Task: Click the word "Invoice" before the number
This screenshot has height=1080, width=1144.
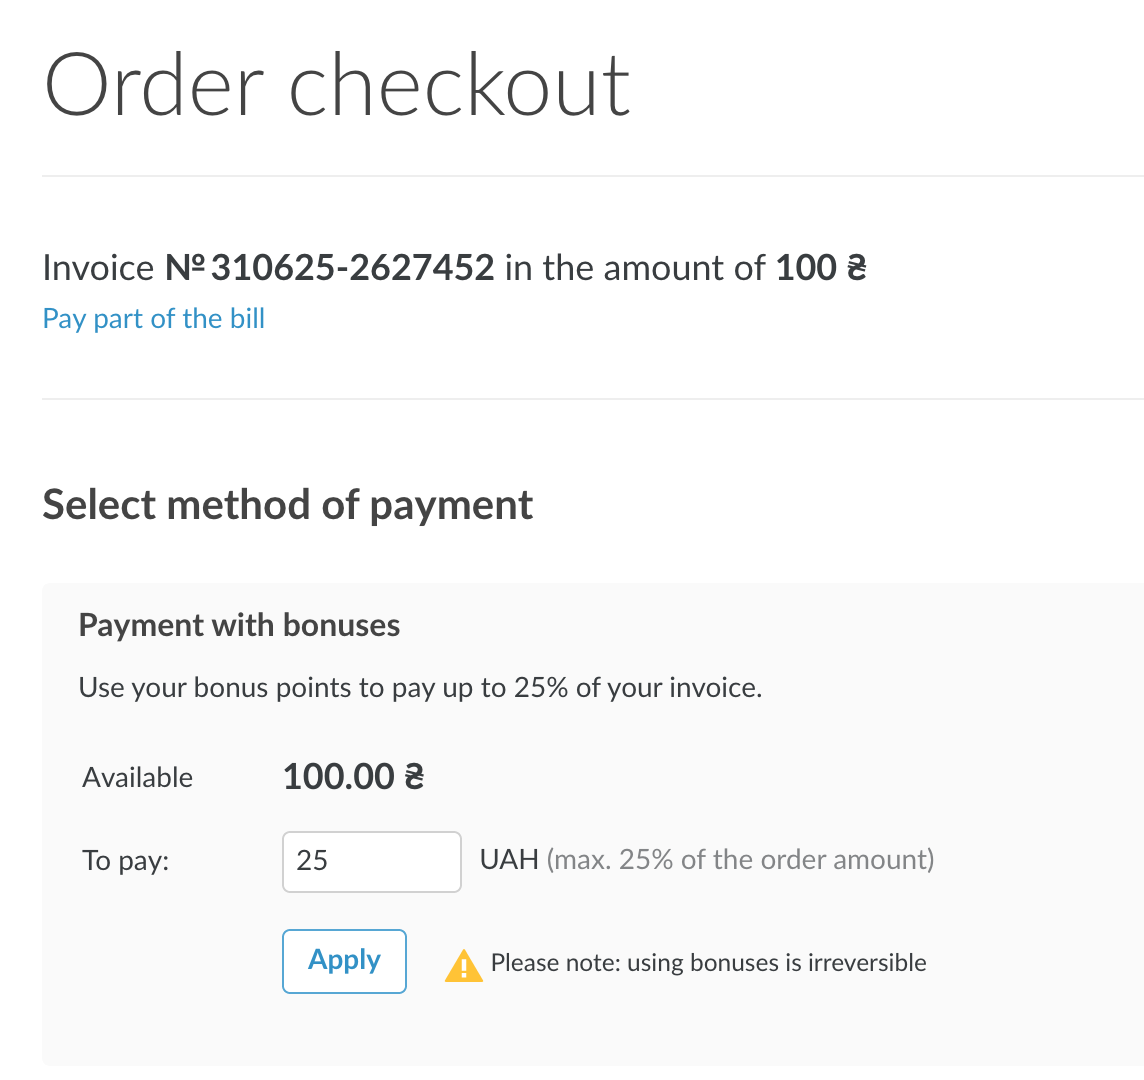Action: [x=98, y=268]
